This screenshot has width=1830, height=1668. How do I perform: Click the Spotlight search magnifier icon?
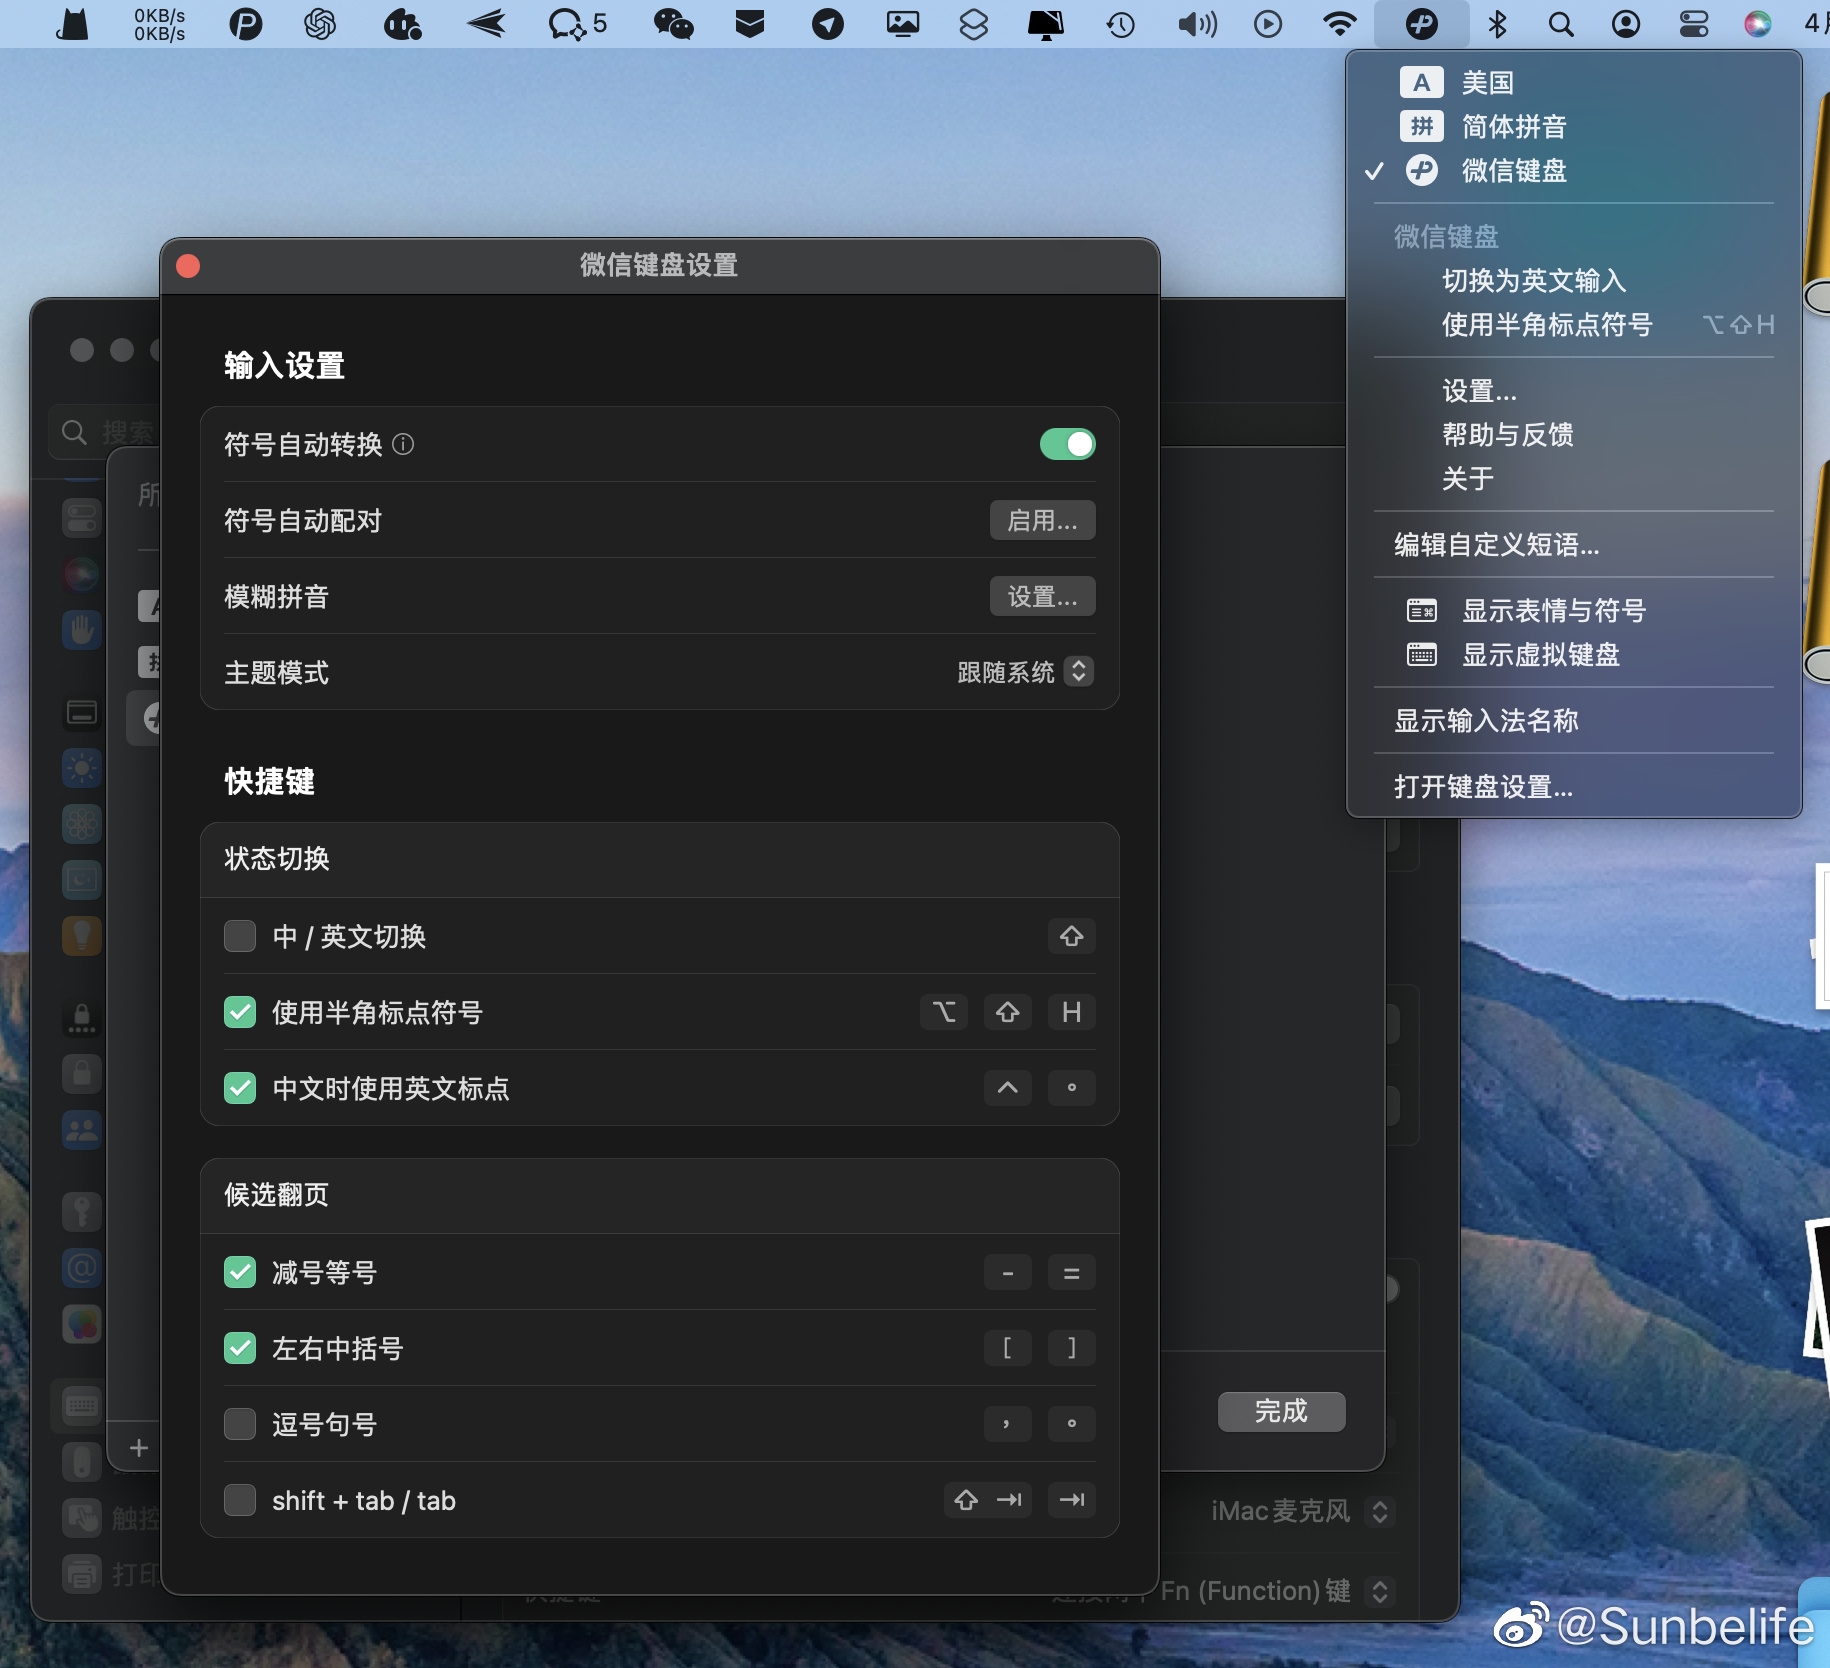[1560, 24]
